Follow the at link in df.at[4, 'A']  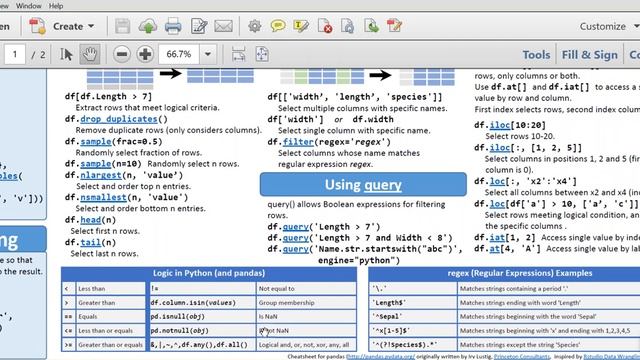(494, 249)
